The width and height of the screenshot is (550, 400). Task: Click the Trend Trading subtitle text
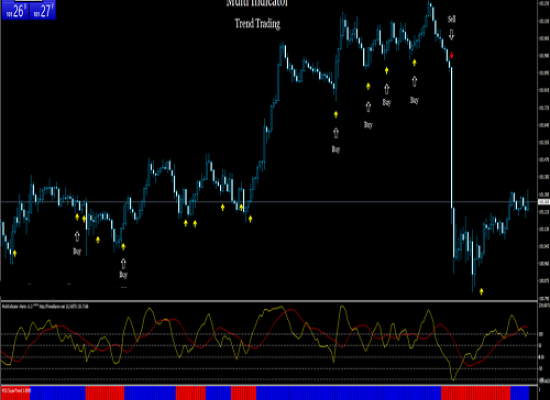257,24
